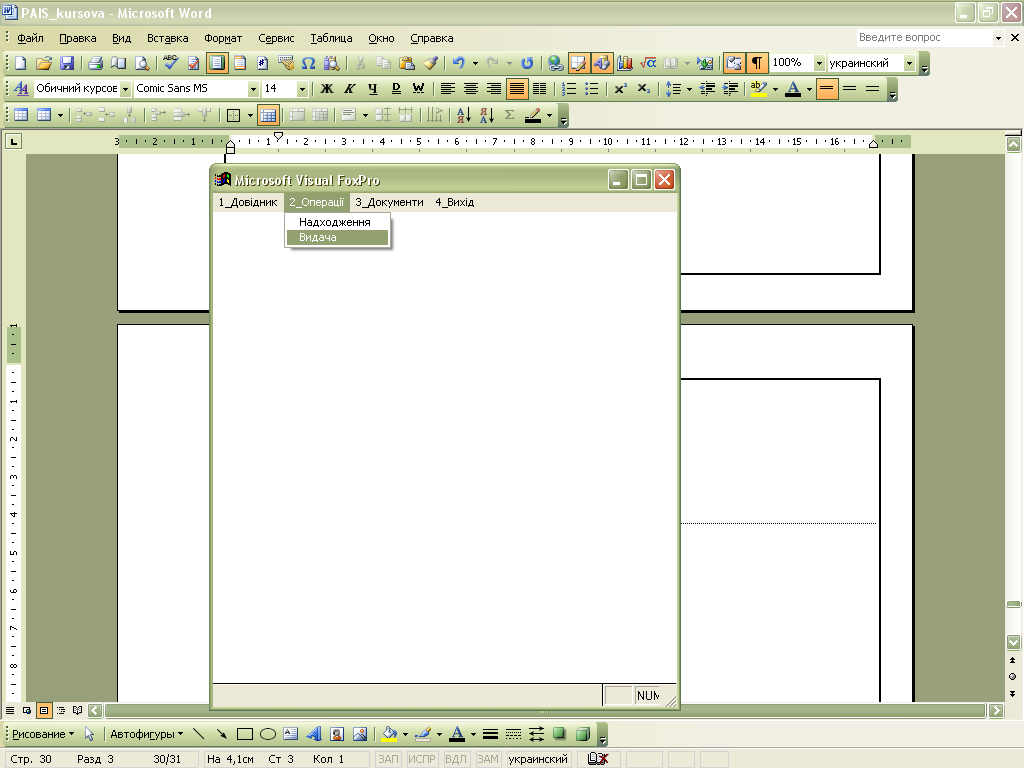The image size is (1024, 768).
Task: Apply bulleted list formatting
Action: point(592,89)
